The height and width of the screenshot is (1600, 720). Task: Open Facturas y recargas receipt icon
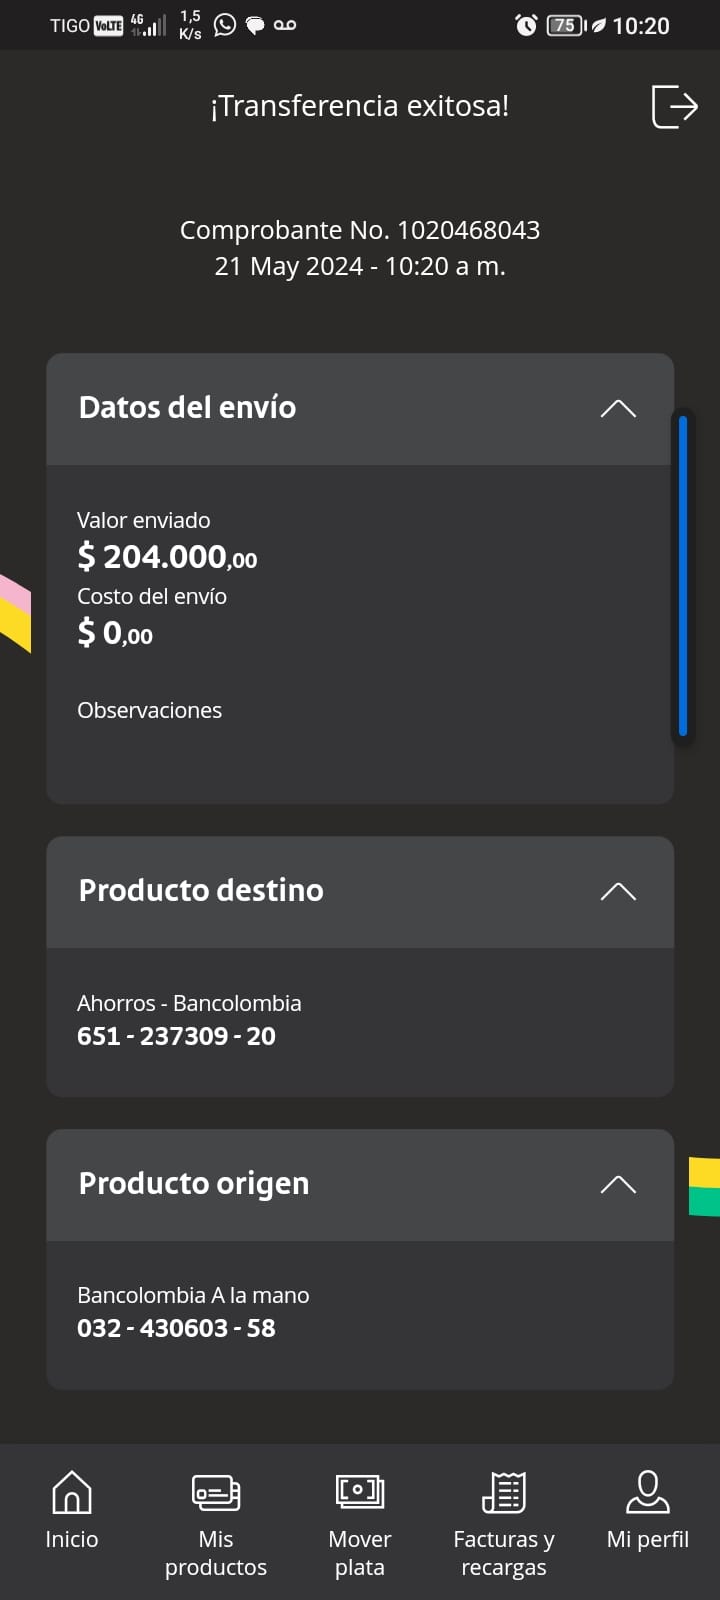tap(504, 1493)
